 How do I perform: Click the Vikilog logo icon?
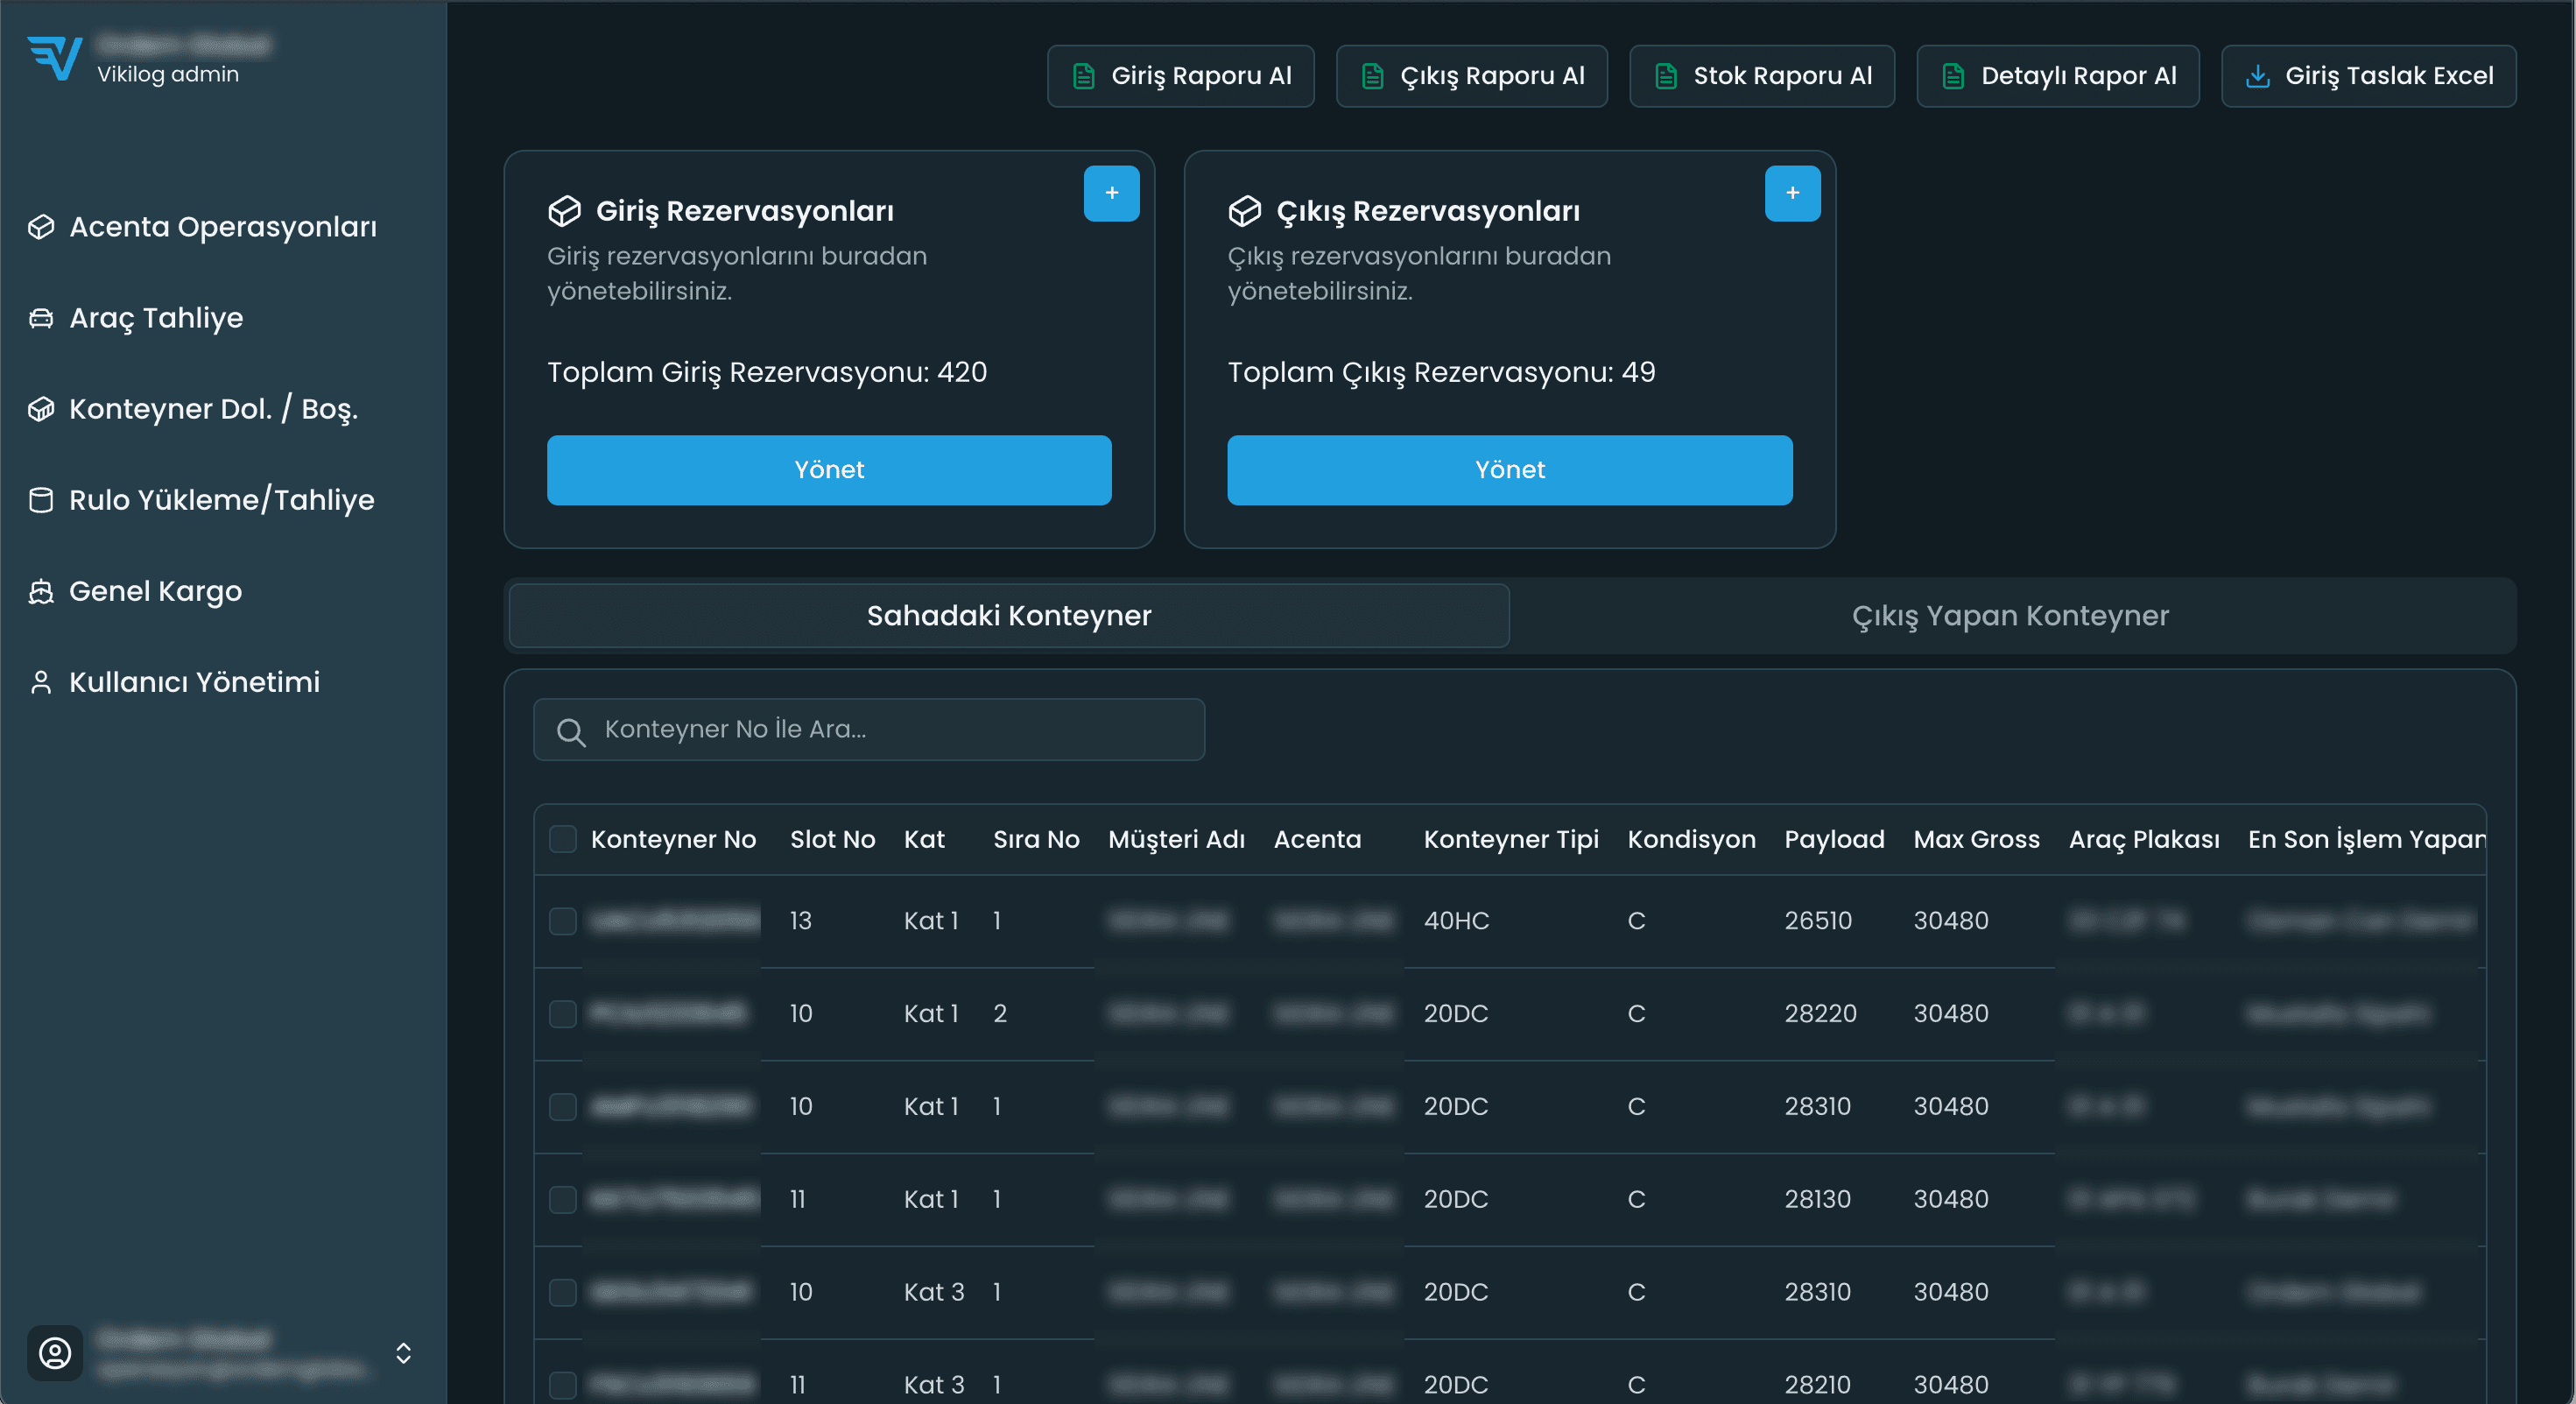click(54, 58)
